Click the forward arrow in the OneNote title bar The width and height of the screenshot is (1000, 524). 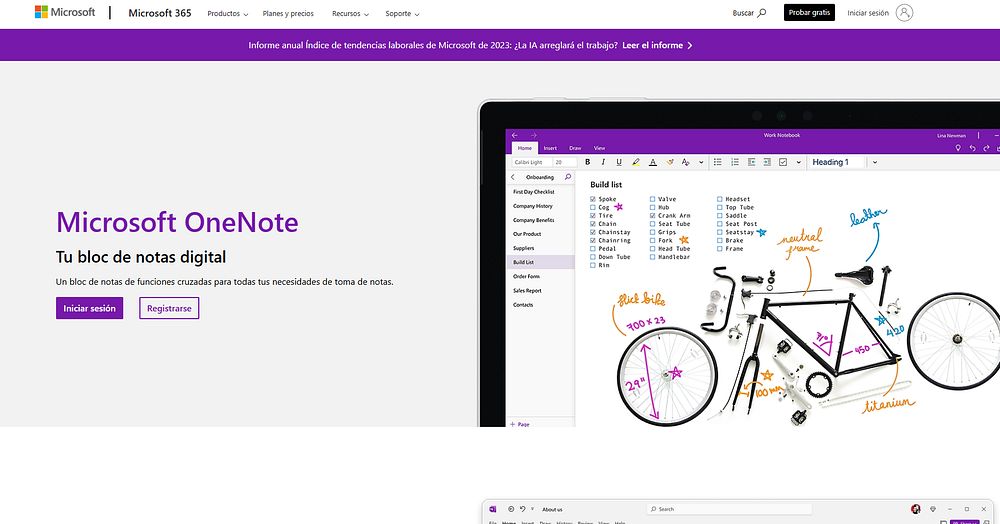(534, 135)
